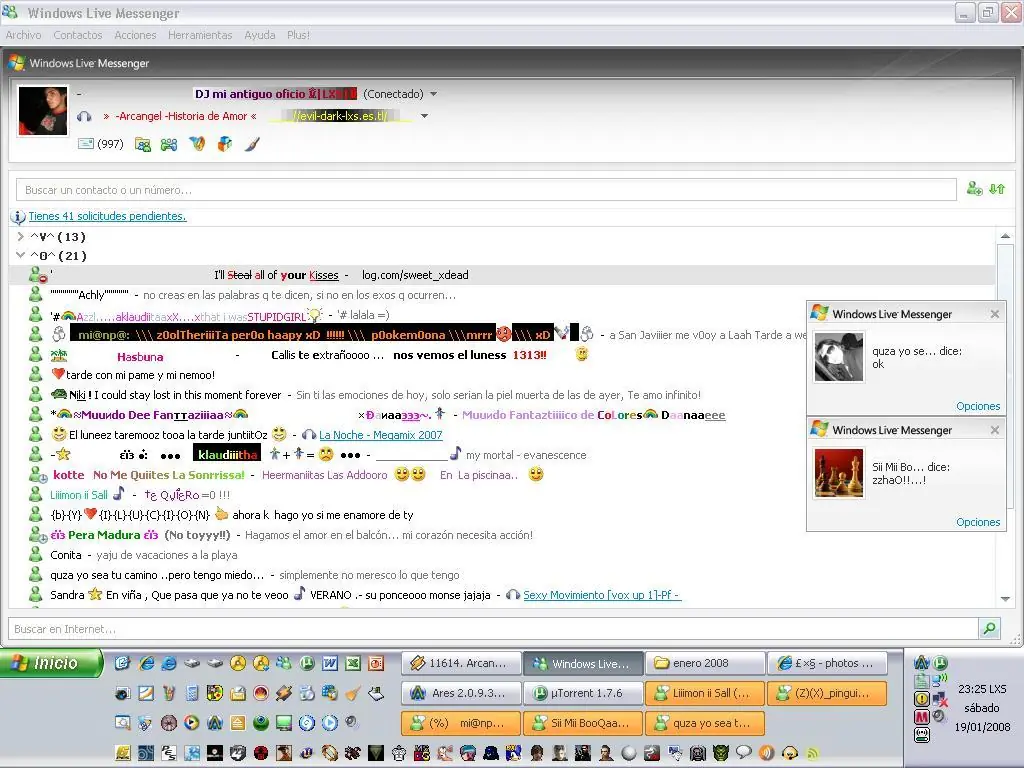The image size is (1024, 768).
Task: Launch Excel from the quick launch bar
Action: [x=353, y=664]
